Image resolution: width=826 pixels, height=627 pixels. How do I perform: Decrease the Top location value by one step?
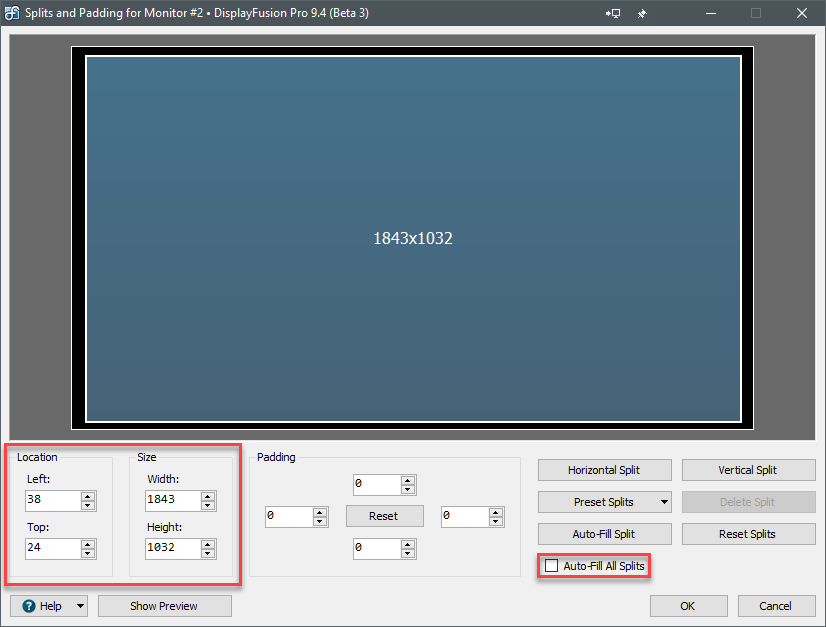(88, 553)
